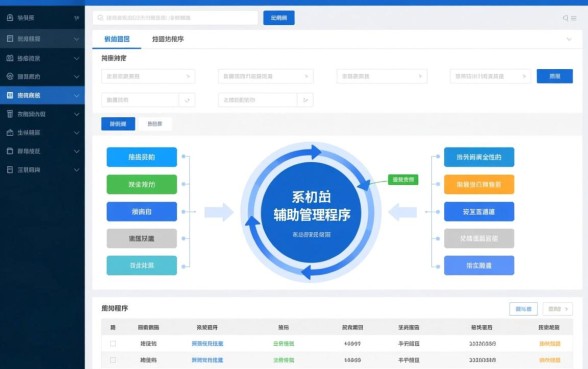Select the white segment beside the blue one above the diagram
This screenshot has width=588, height=369.
(155, 124)
